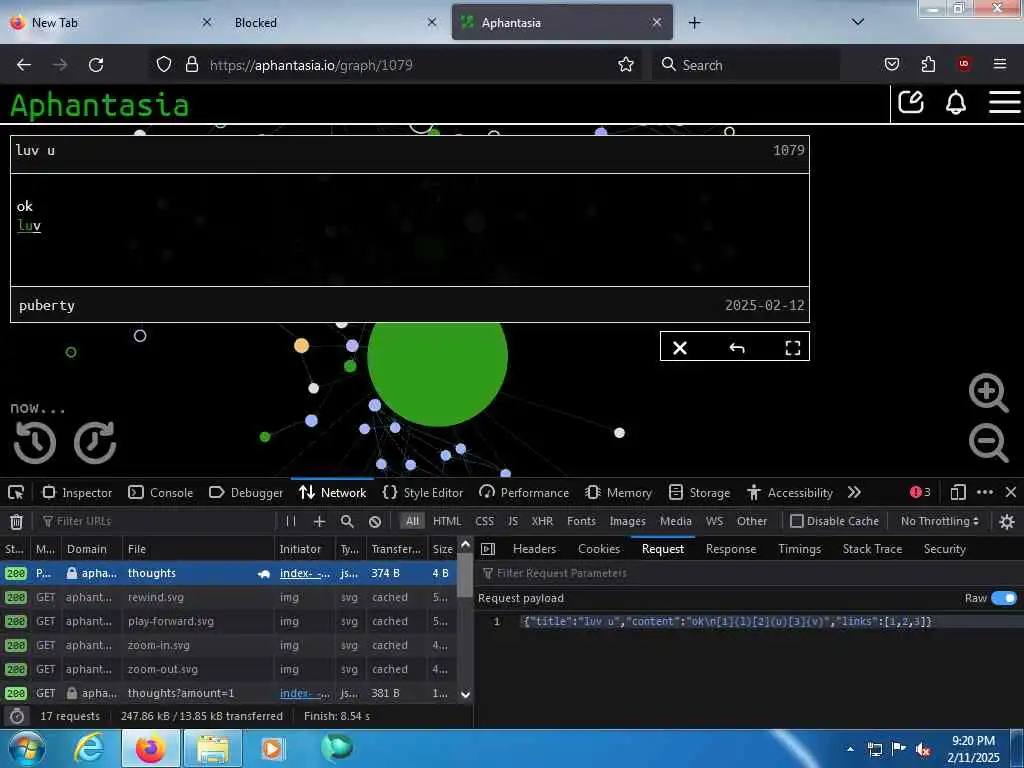
Task: Open the Debugger tab
Action: [246, 493]
